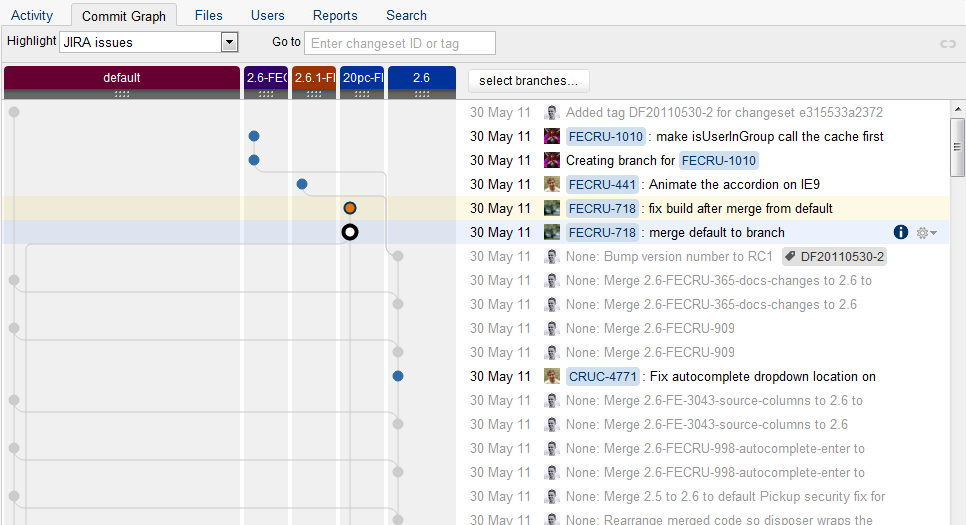Select the default branch column header
966x525 pixels.
pos(122,78)
